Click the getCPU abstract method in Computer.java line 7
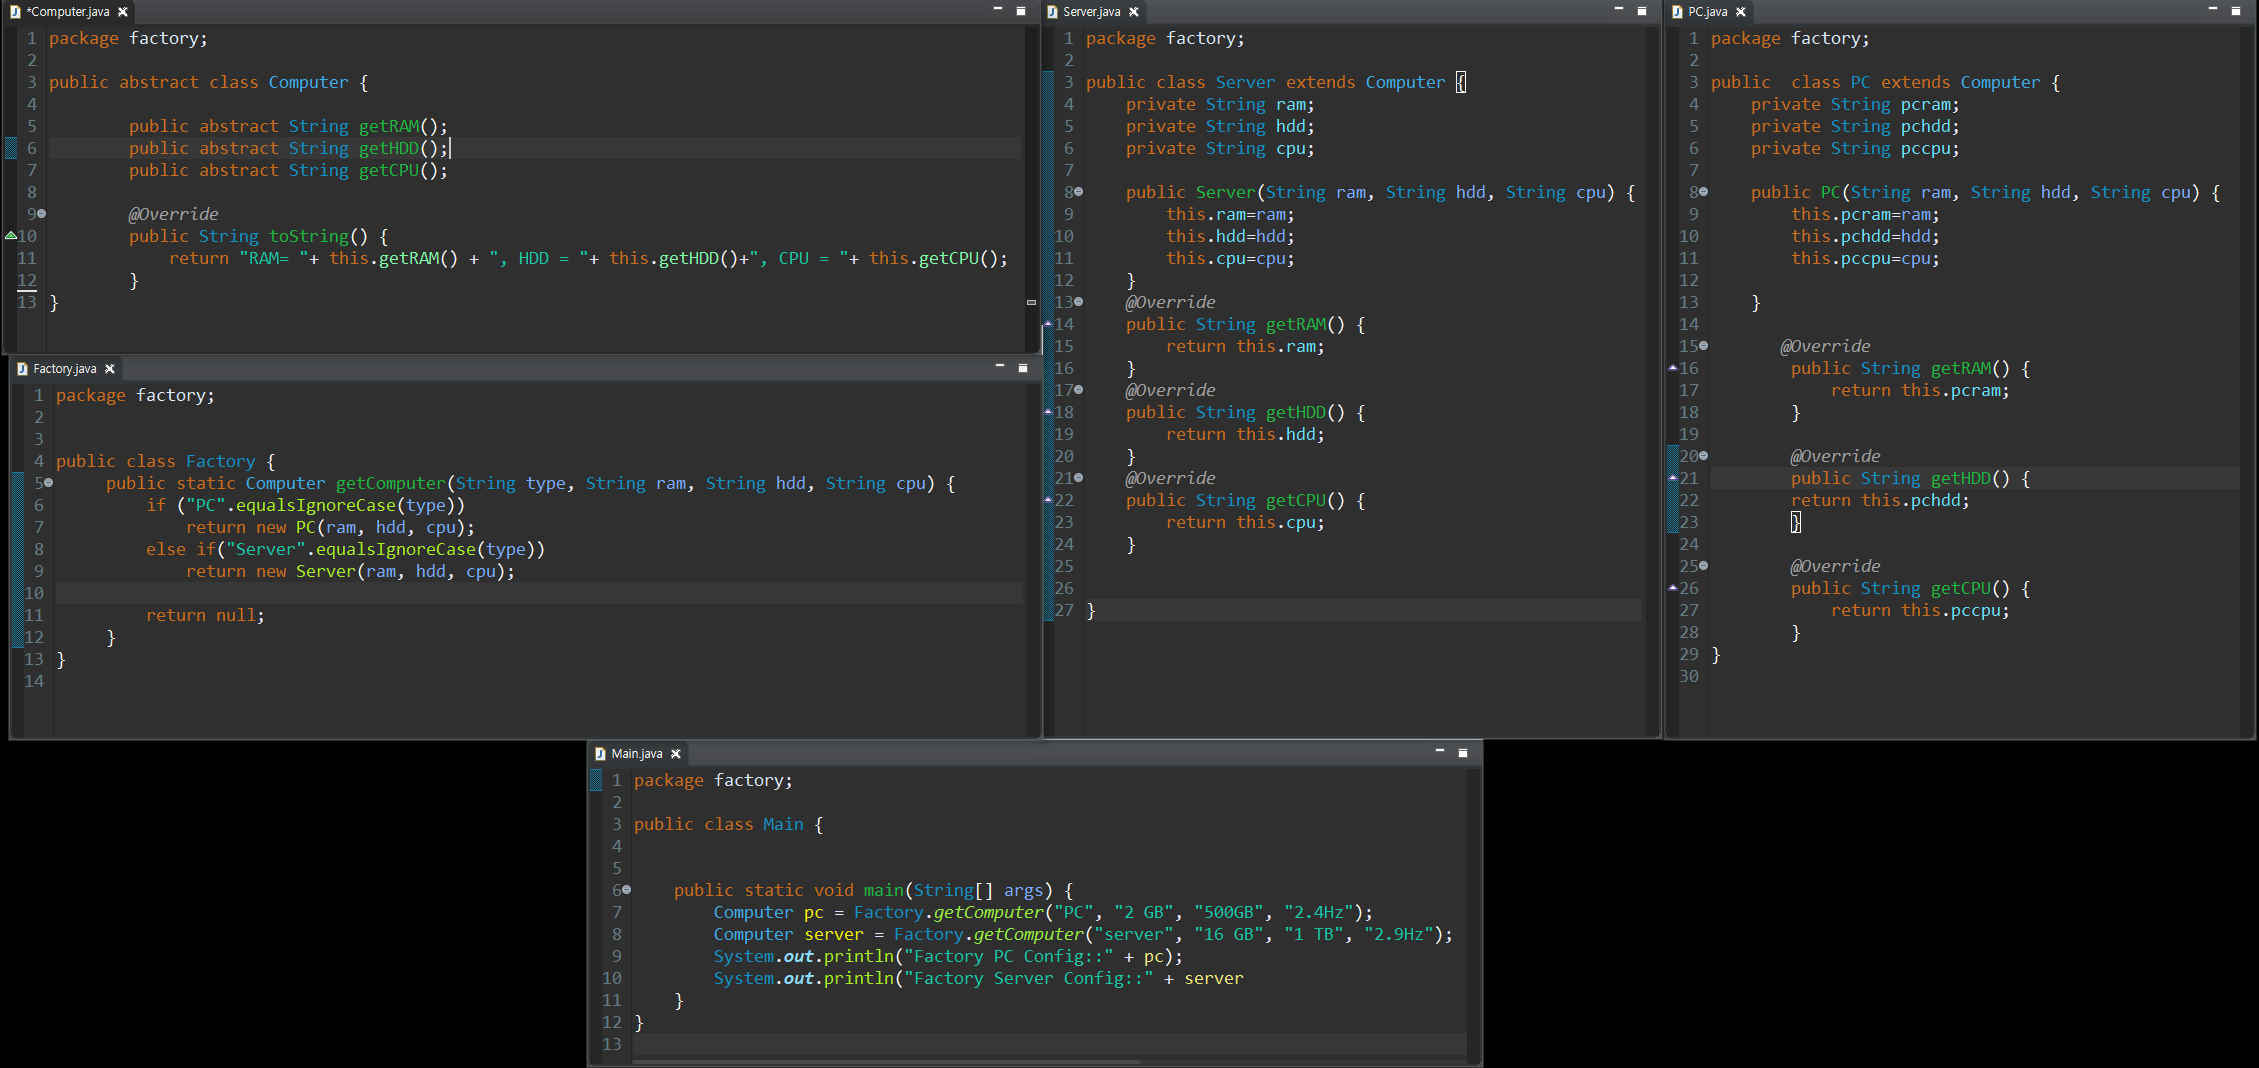The height and width of the screenshot is (1068, 2259). pyautogui.click(x=388, y=170)
